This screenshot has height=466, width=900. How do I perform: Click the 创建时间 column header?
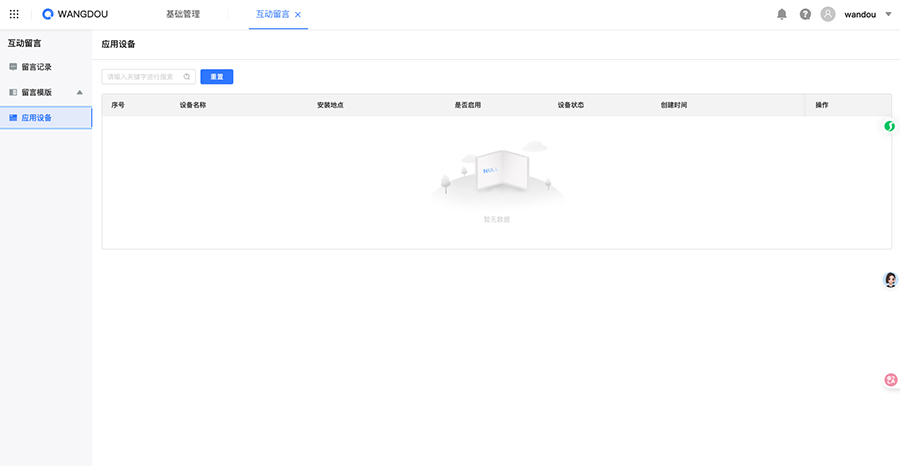674,106
